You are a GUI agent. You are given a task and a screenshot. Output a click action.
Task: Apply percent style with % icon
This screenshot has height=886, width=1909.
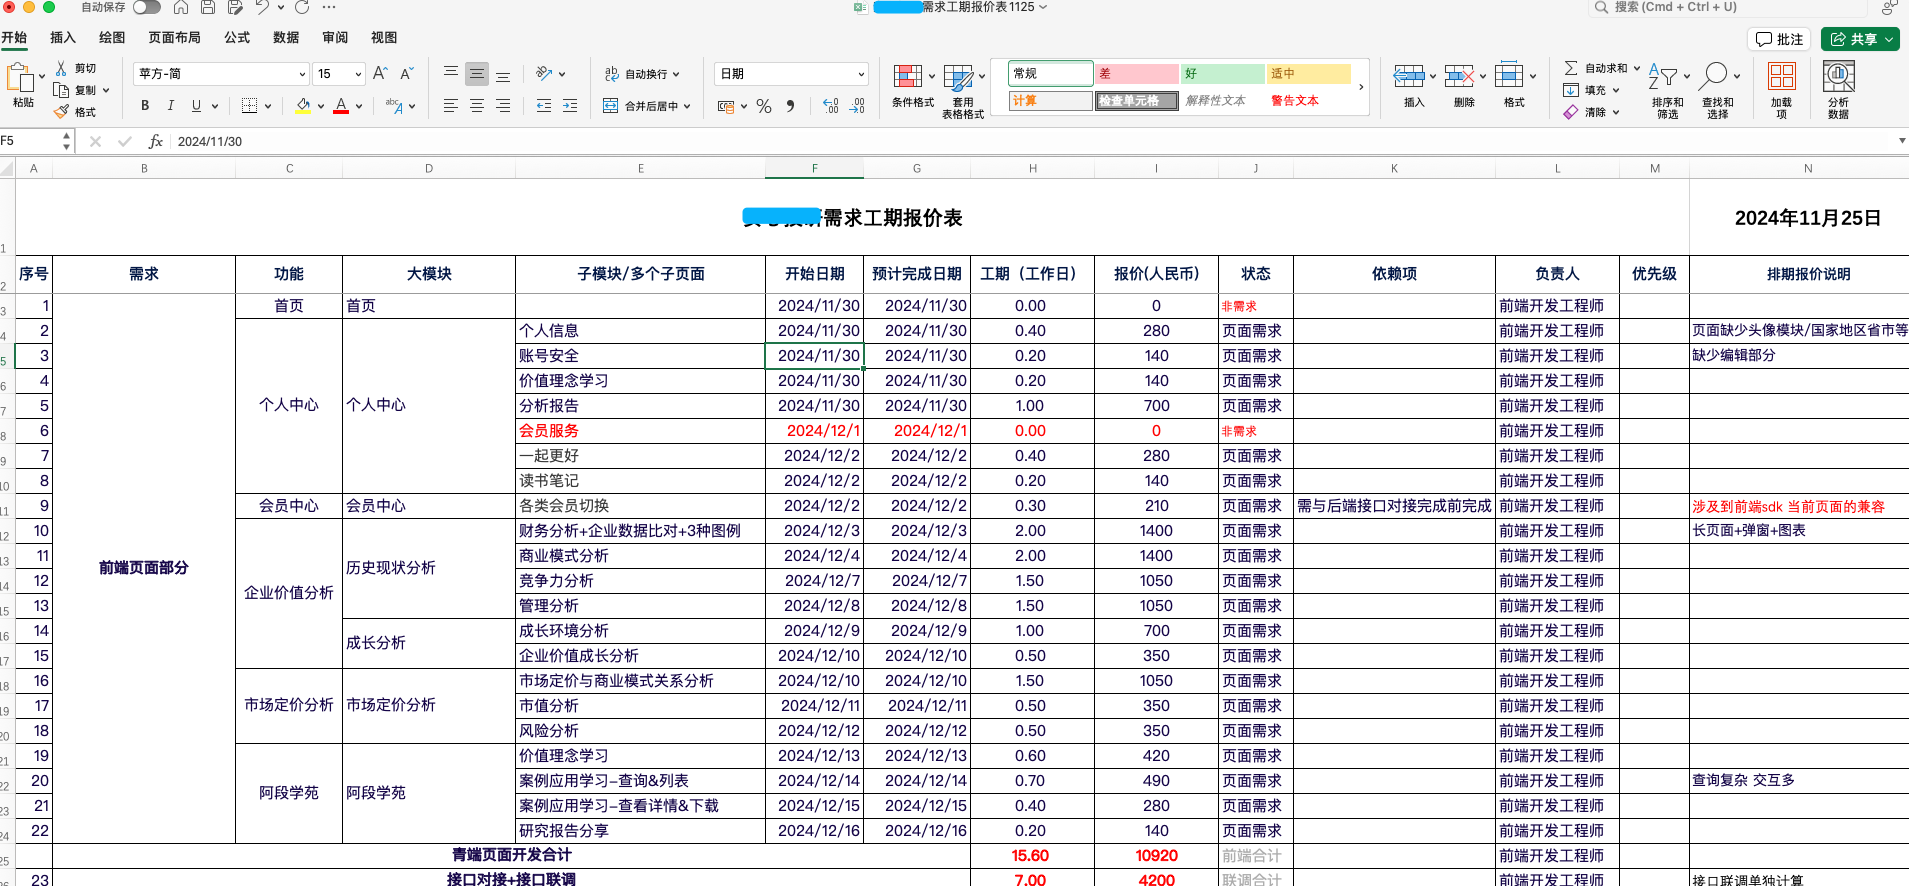click(x=764, y=106)
